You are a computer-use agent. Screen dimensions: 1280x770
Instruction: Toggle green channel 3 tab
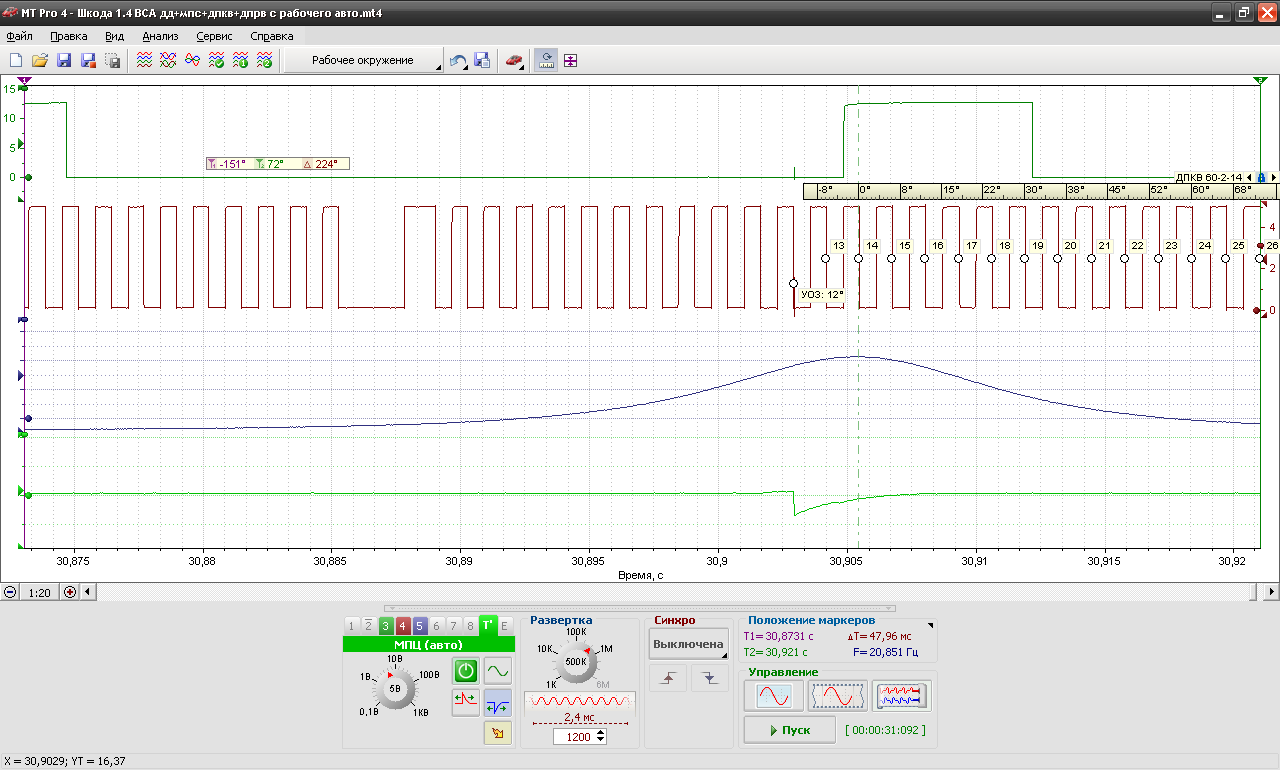pyautogui.click(x=385, y=626)
